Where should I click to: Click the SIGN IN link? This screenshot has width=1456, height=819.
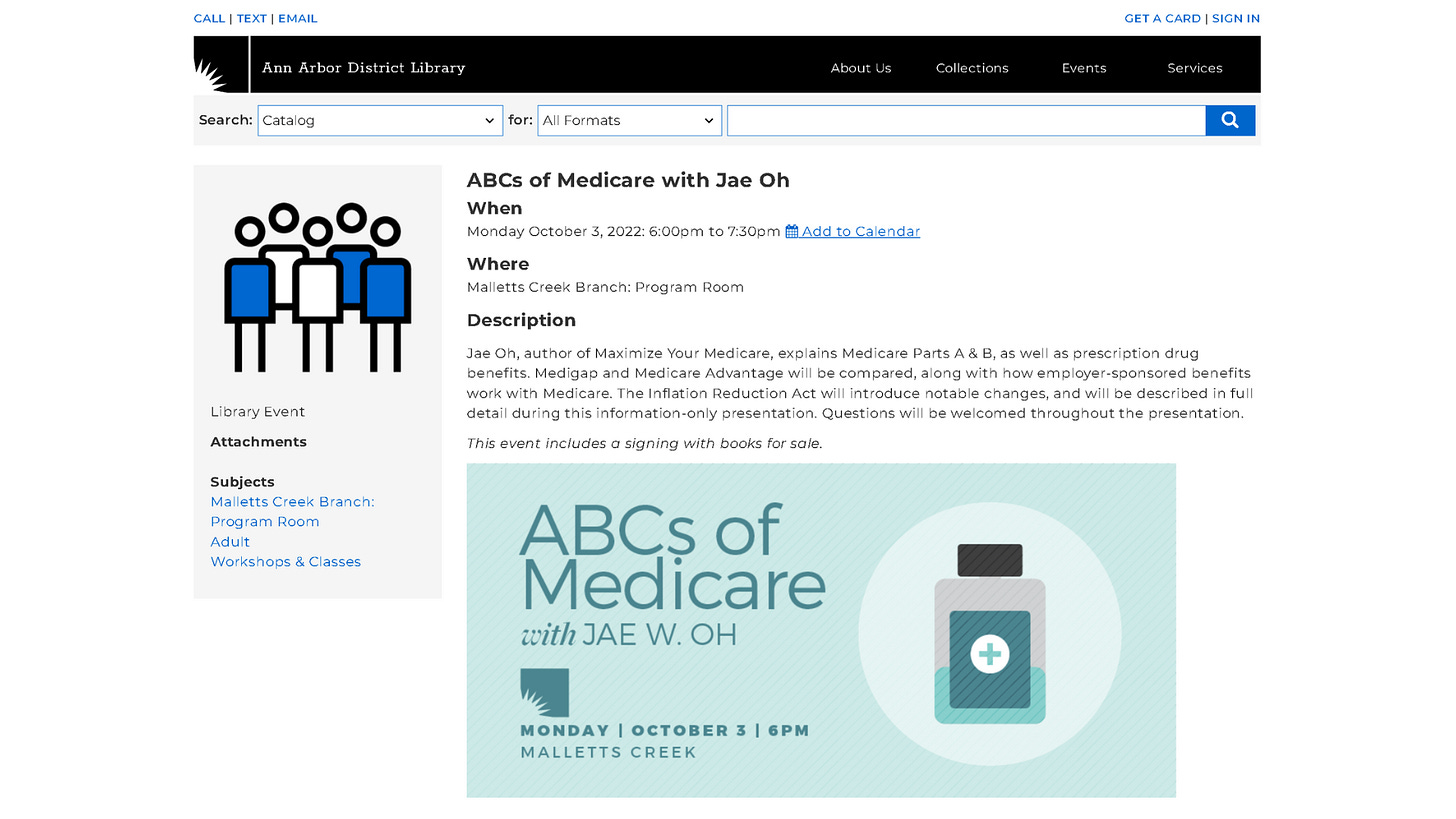(1236, 18)
